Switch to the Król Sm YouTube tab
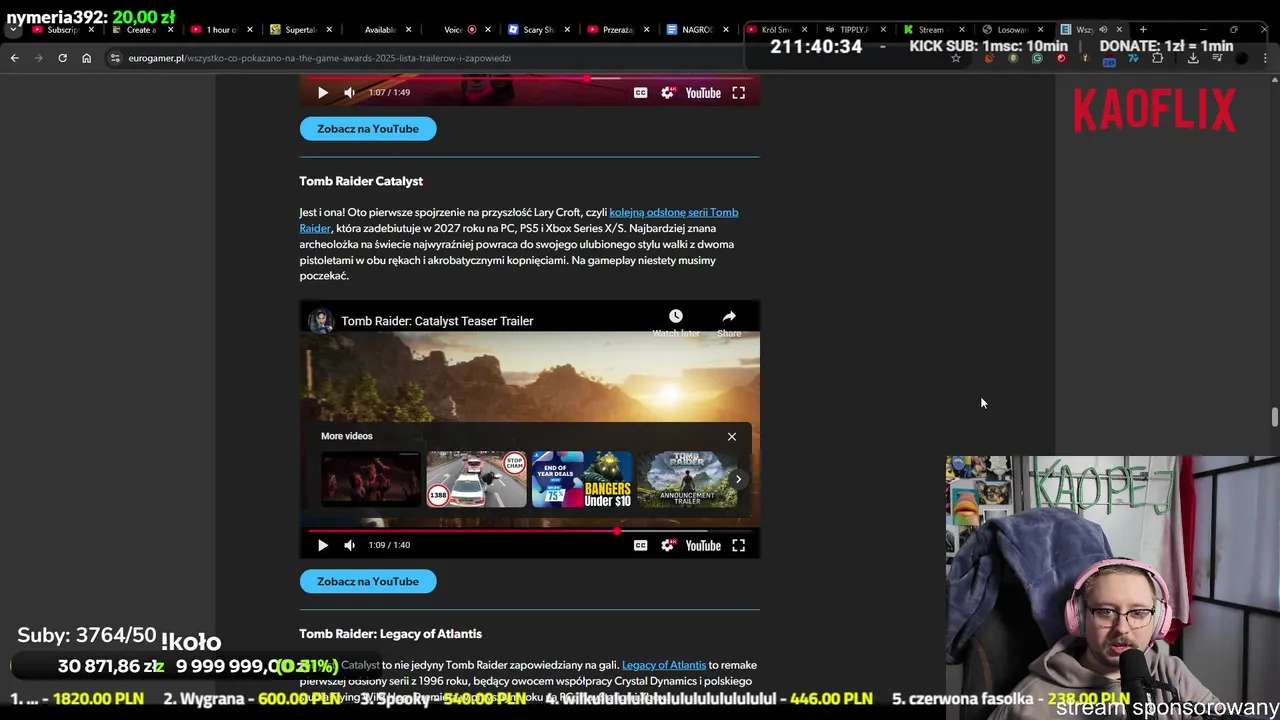The height and width of the screenshot is (720, 1280). pyautogui.click(x=775, y=30)
